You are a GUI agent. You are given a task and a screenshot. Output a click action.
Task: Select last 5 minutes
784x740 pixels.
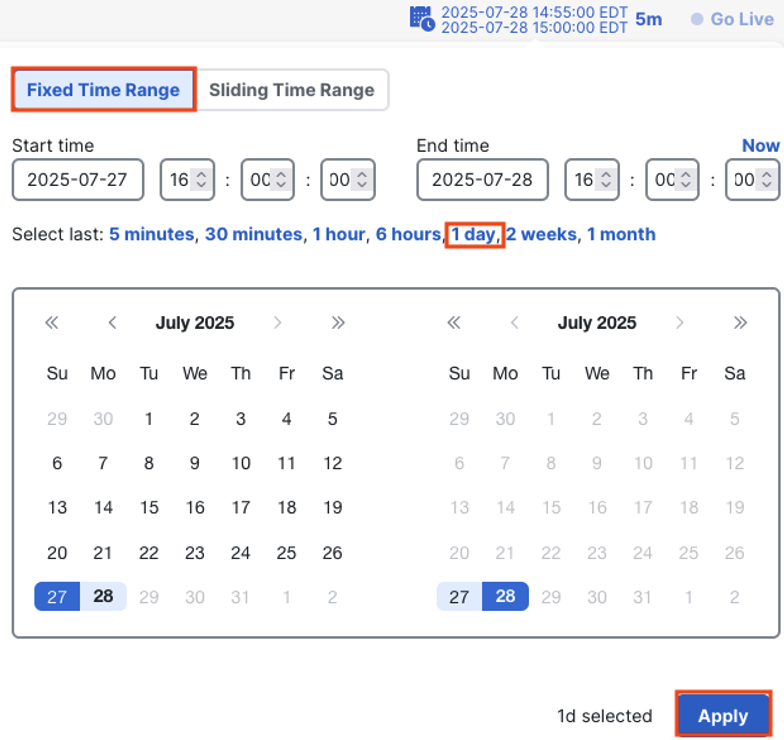pos(152,234)
